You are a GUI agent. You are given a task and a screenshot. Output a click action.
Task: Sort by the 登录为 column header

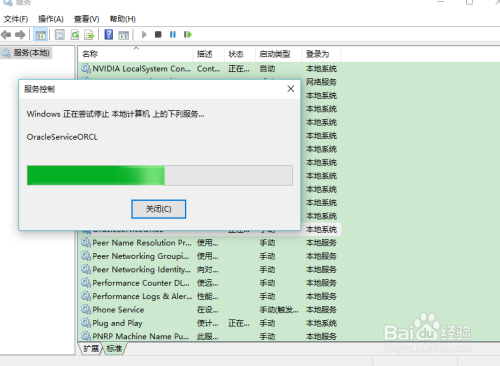[x=321, y=54]
